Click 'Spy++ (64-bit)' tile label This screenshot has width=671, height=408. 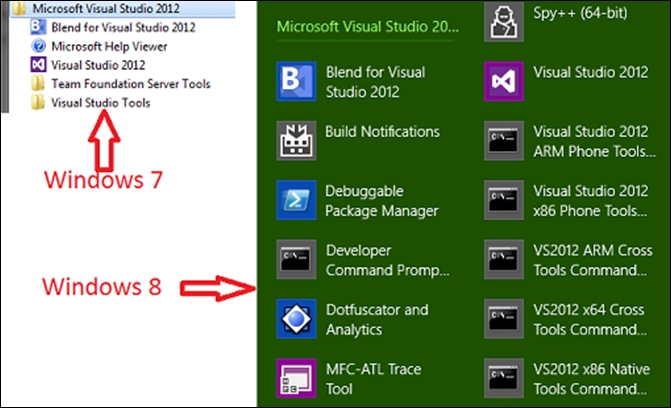pos(580,13)
